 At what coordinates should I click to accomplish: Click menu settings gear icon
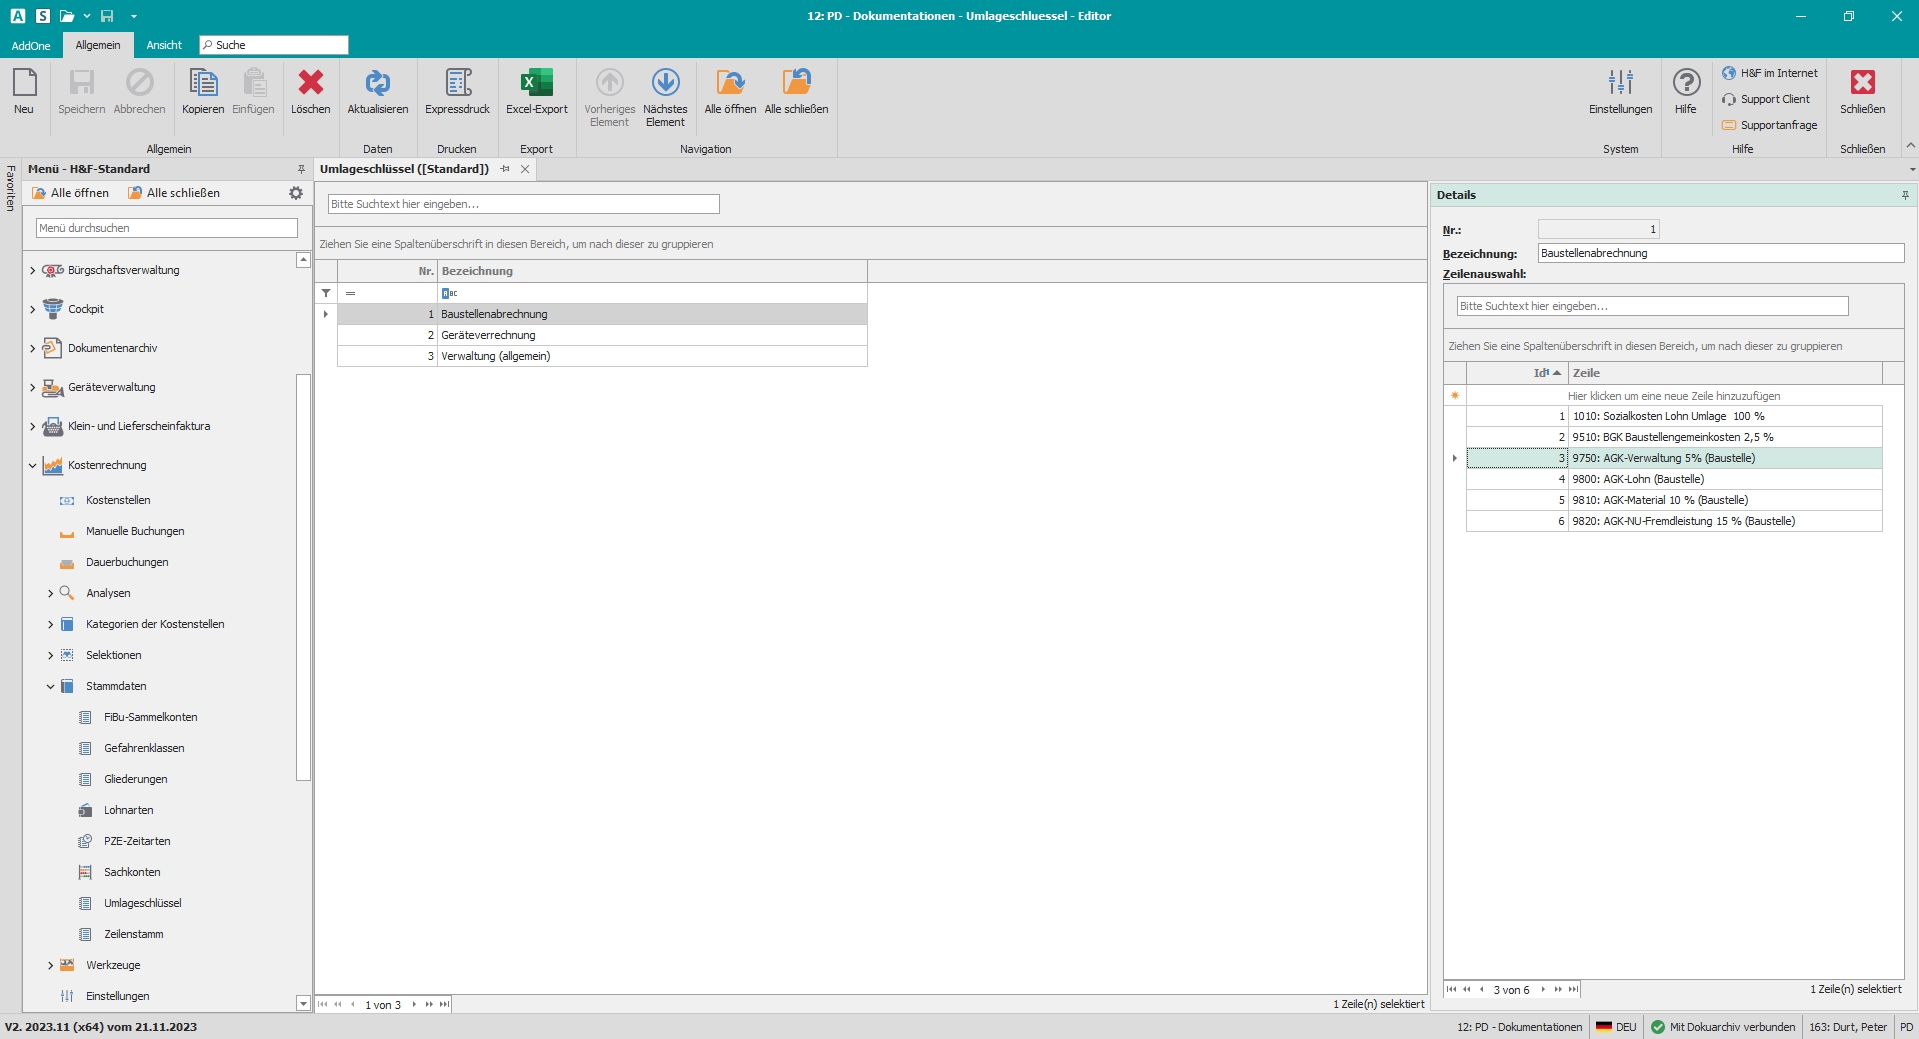[296, 193]
